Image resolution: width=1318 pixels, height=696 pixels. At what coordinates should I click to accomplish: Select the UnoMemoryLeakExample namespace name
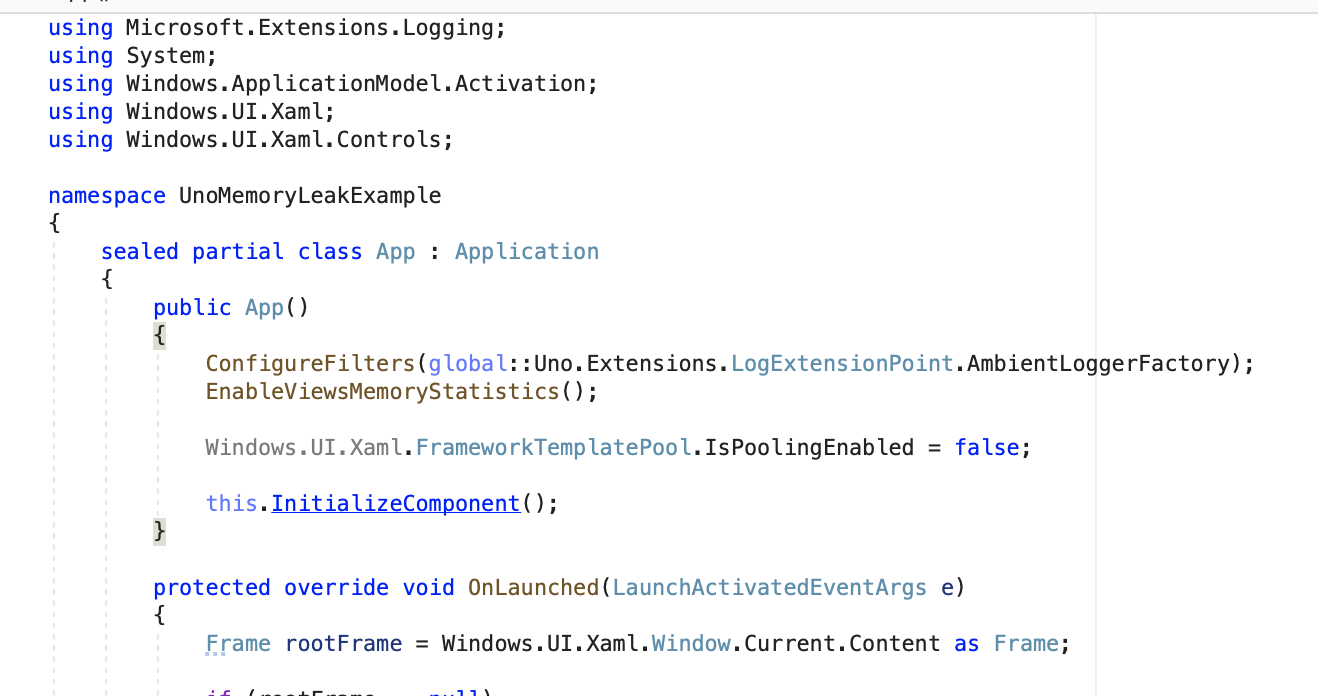click(x=310, y=195)
